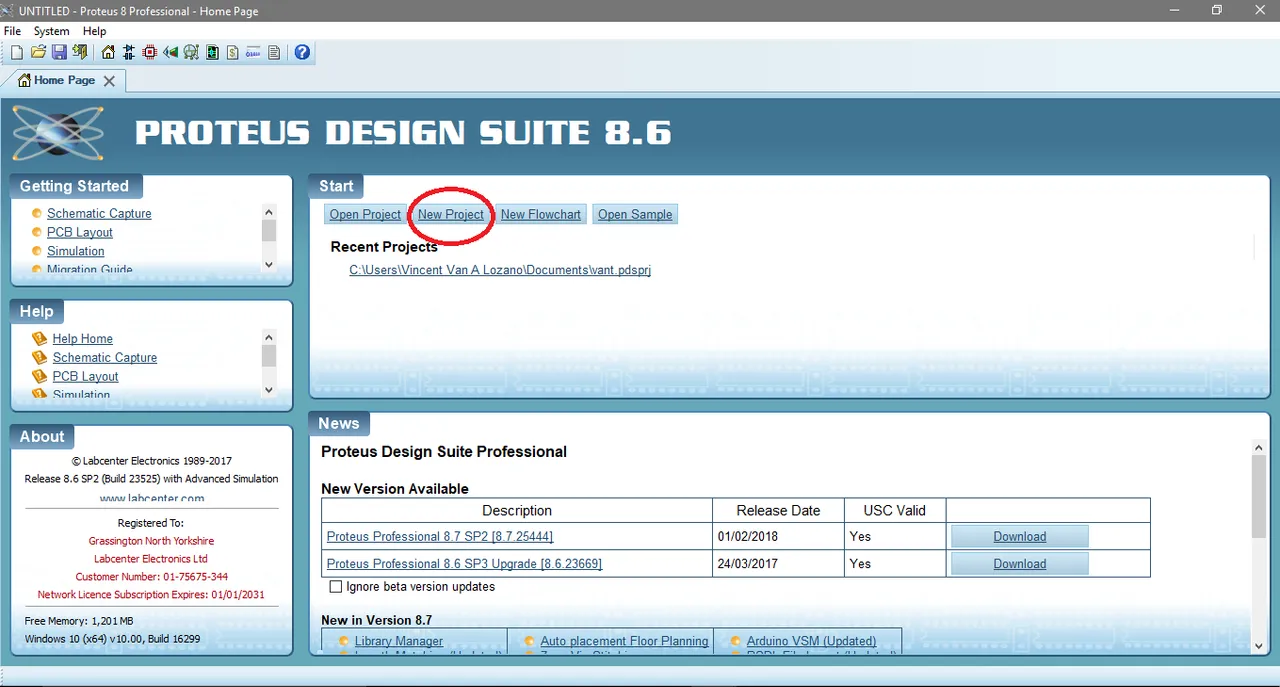
Task: Click the book icon beside PCB Layout in Help
Action: (x=40, y=376)
